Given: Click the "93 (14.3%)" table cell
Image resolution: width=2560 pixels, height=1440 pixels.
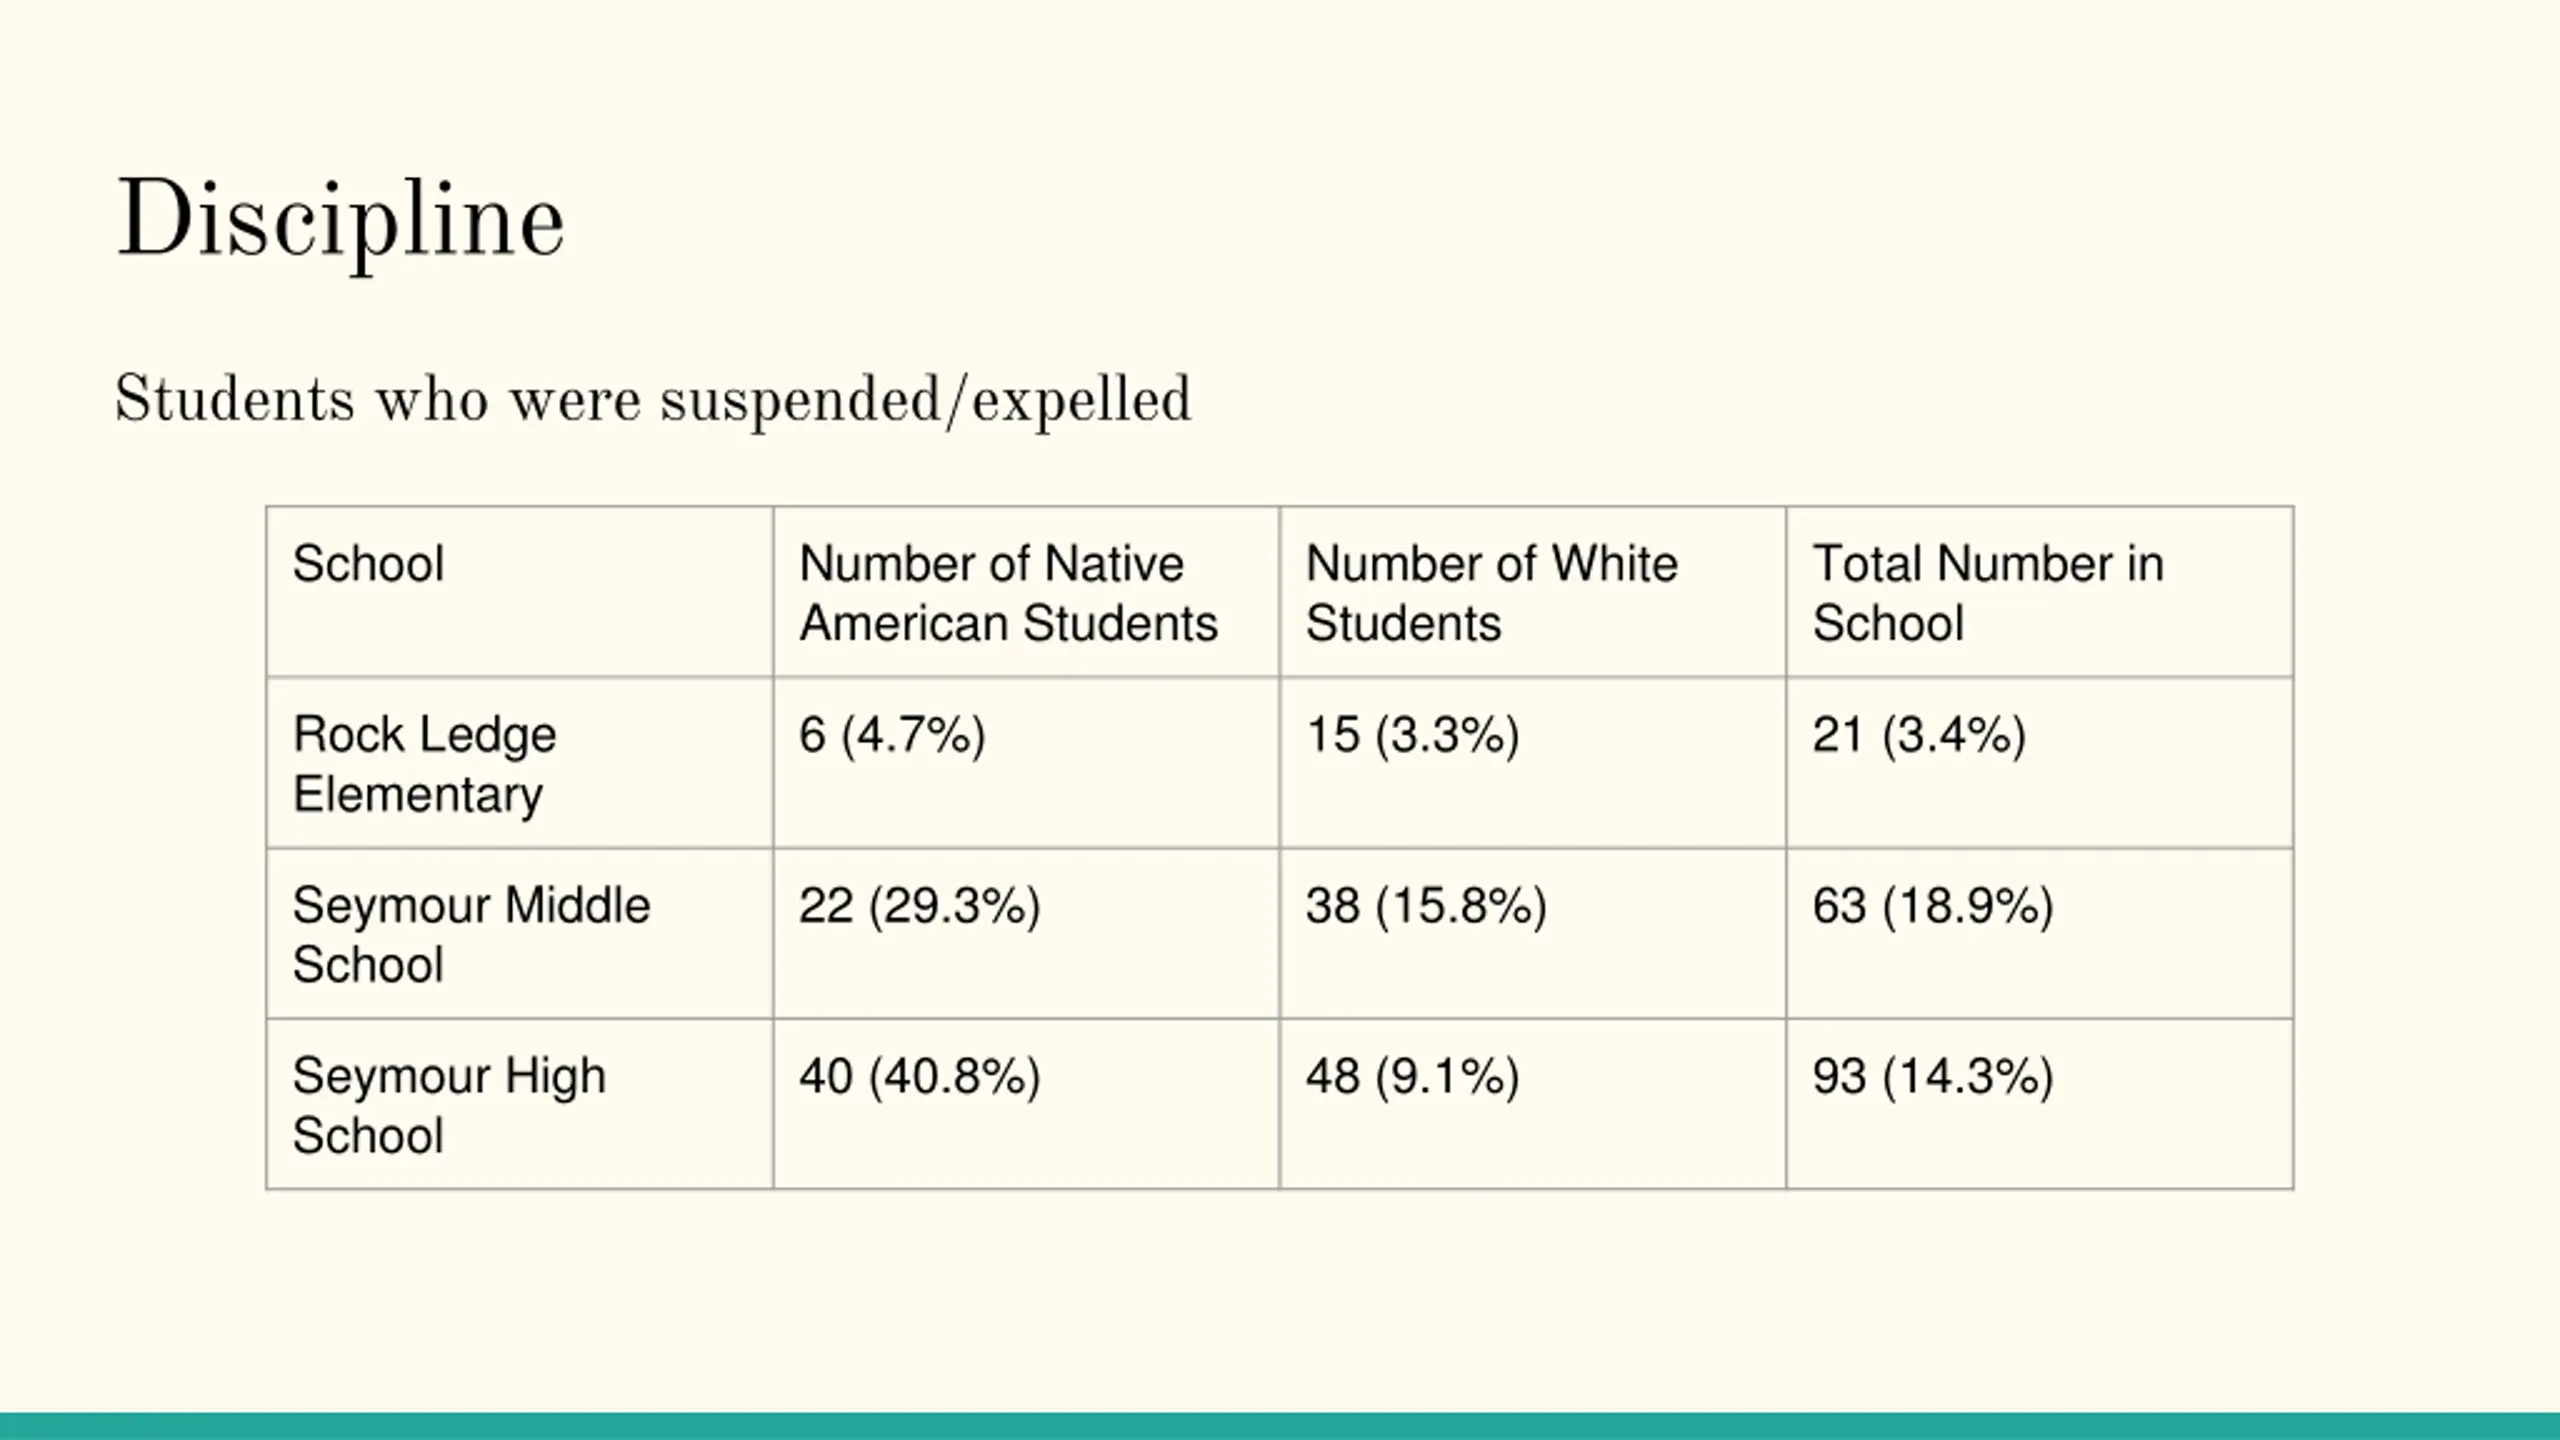Looking at the screenshot, I should pos(1933,1077).
